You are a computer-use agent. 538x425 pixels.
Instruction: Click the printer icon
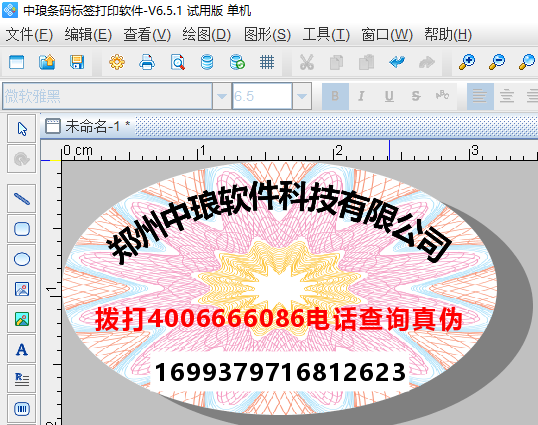click(147, 62)
